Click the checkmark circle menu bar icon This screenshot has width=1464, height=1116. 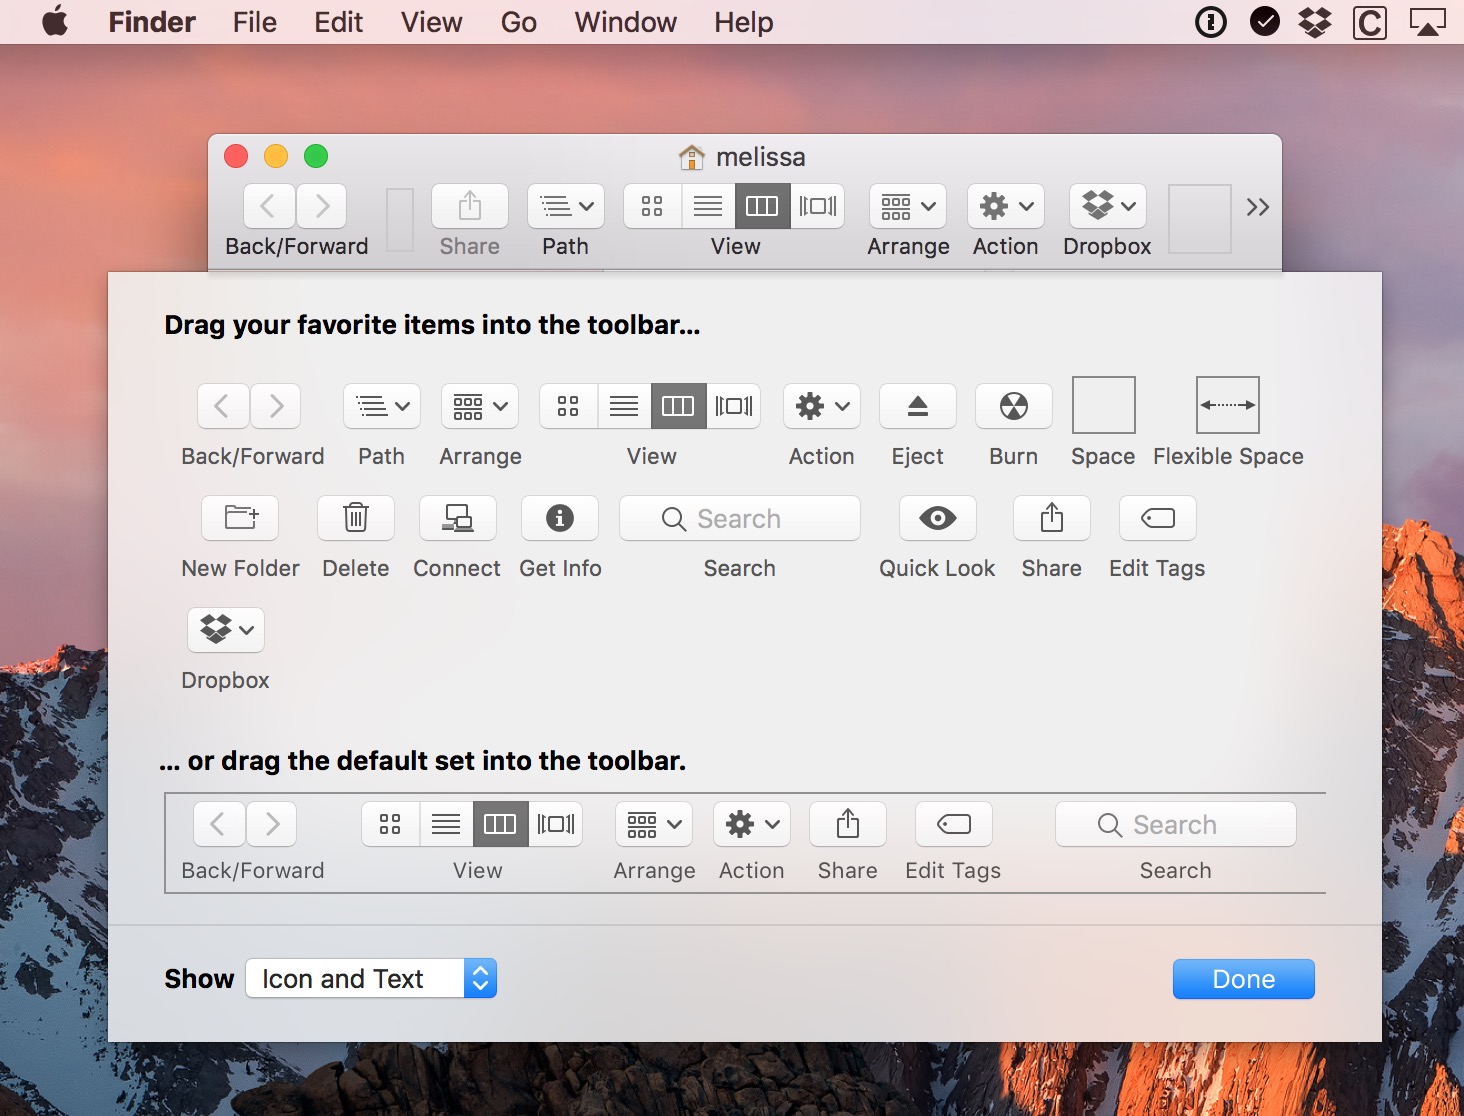tap(1264, 22)
